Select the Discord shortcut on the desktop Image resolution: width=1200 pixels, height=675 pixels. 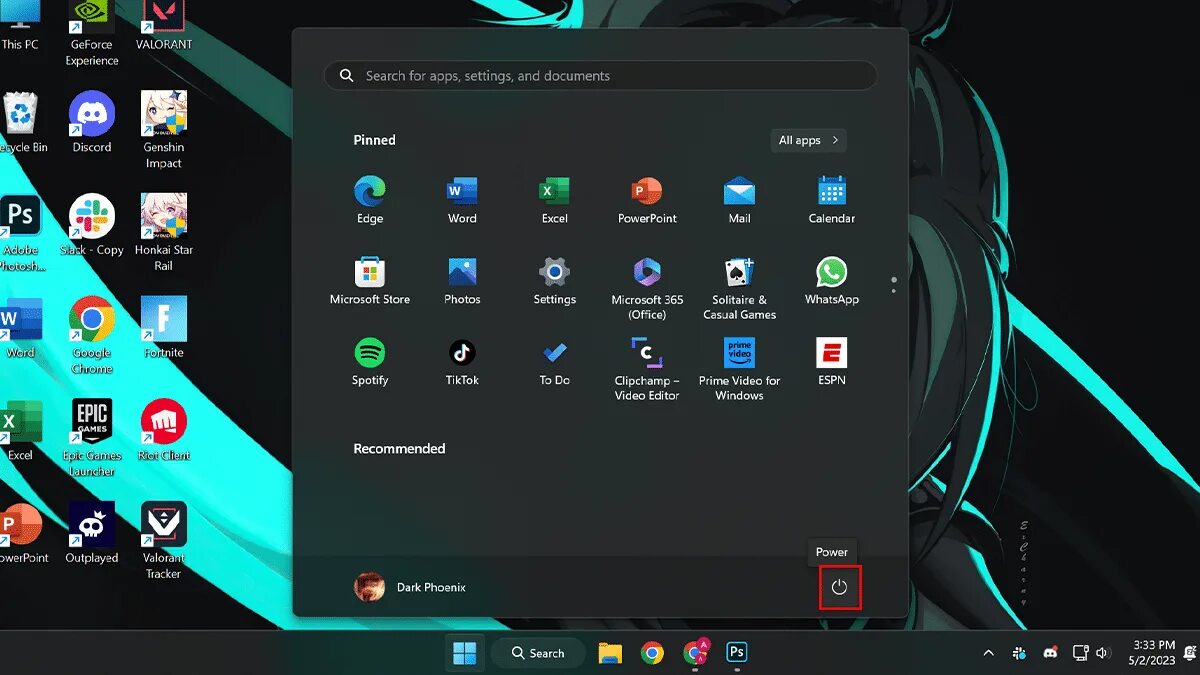92,122
